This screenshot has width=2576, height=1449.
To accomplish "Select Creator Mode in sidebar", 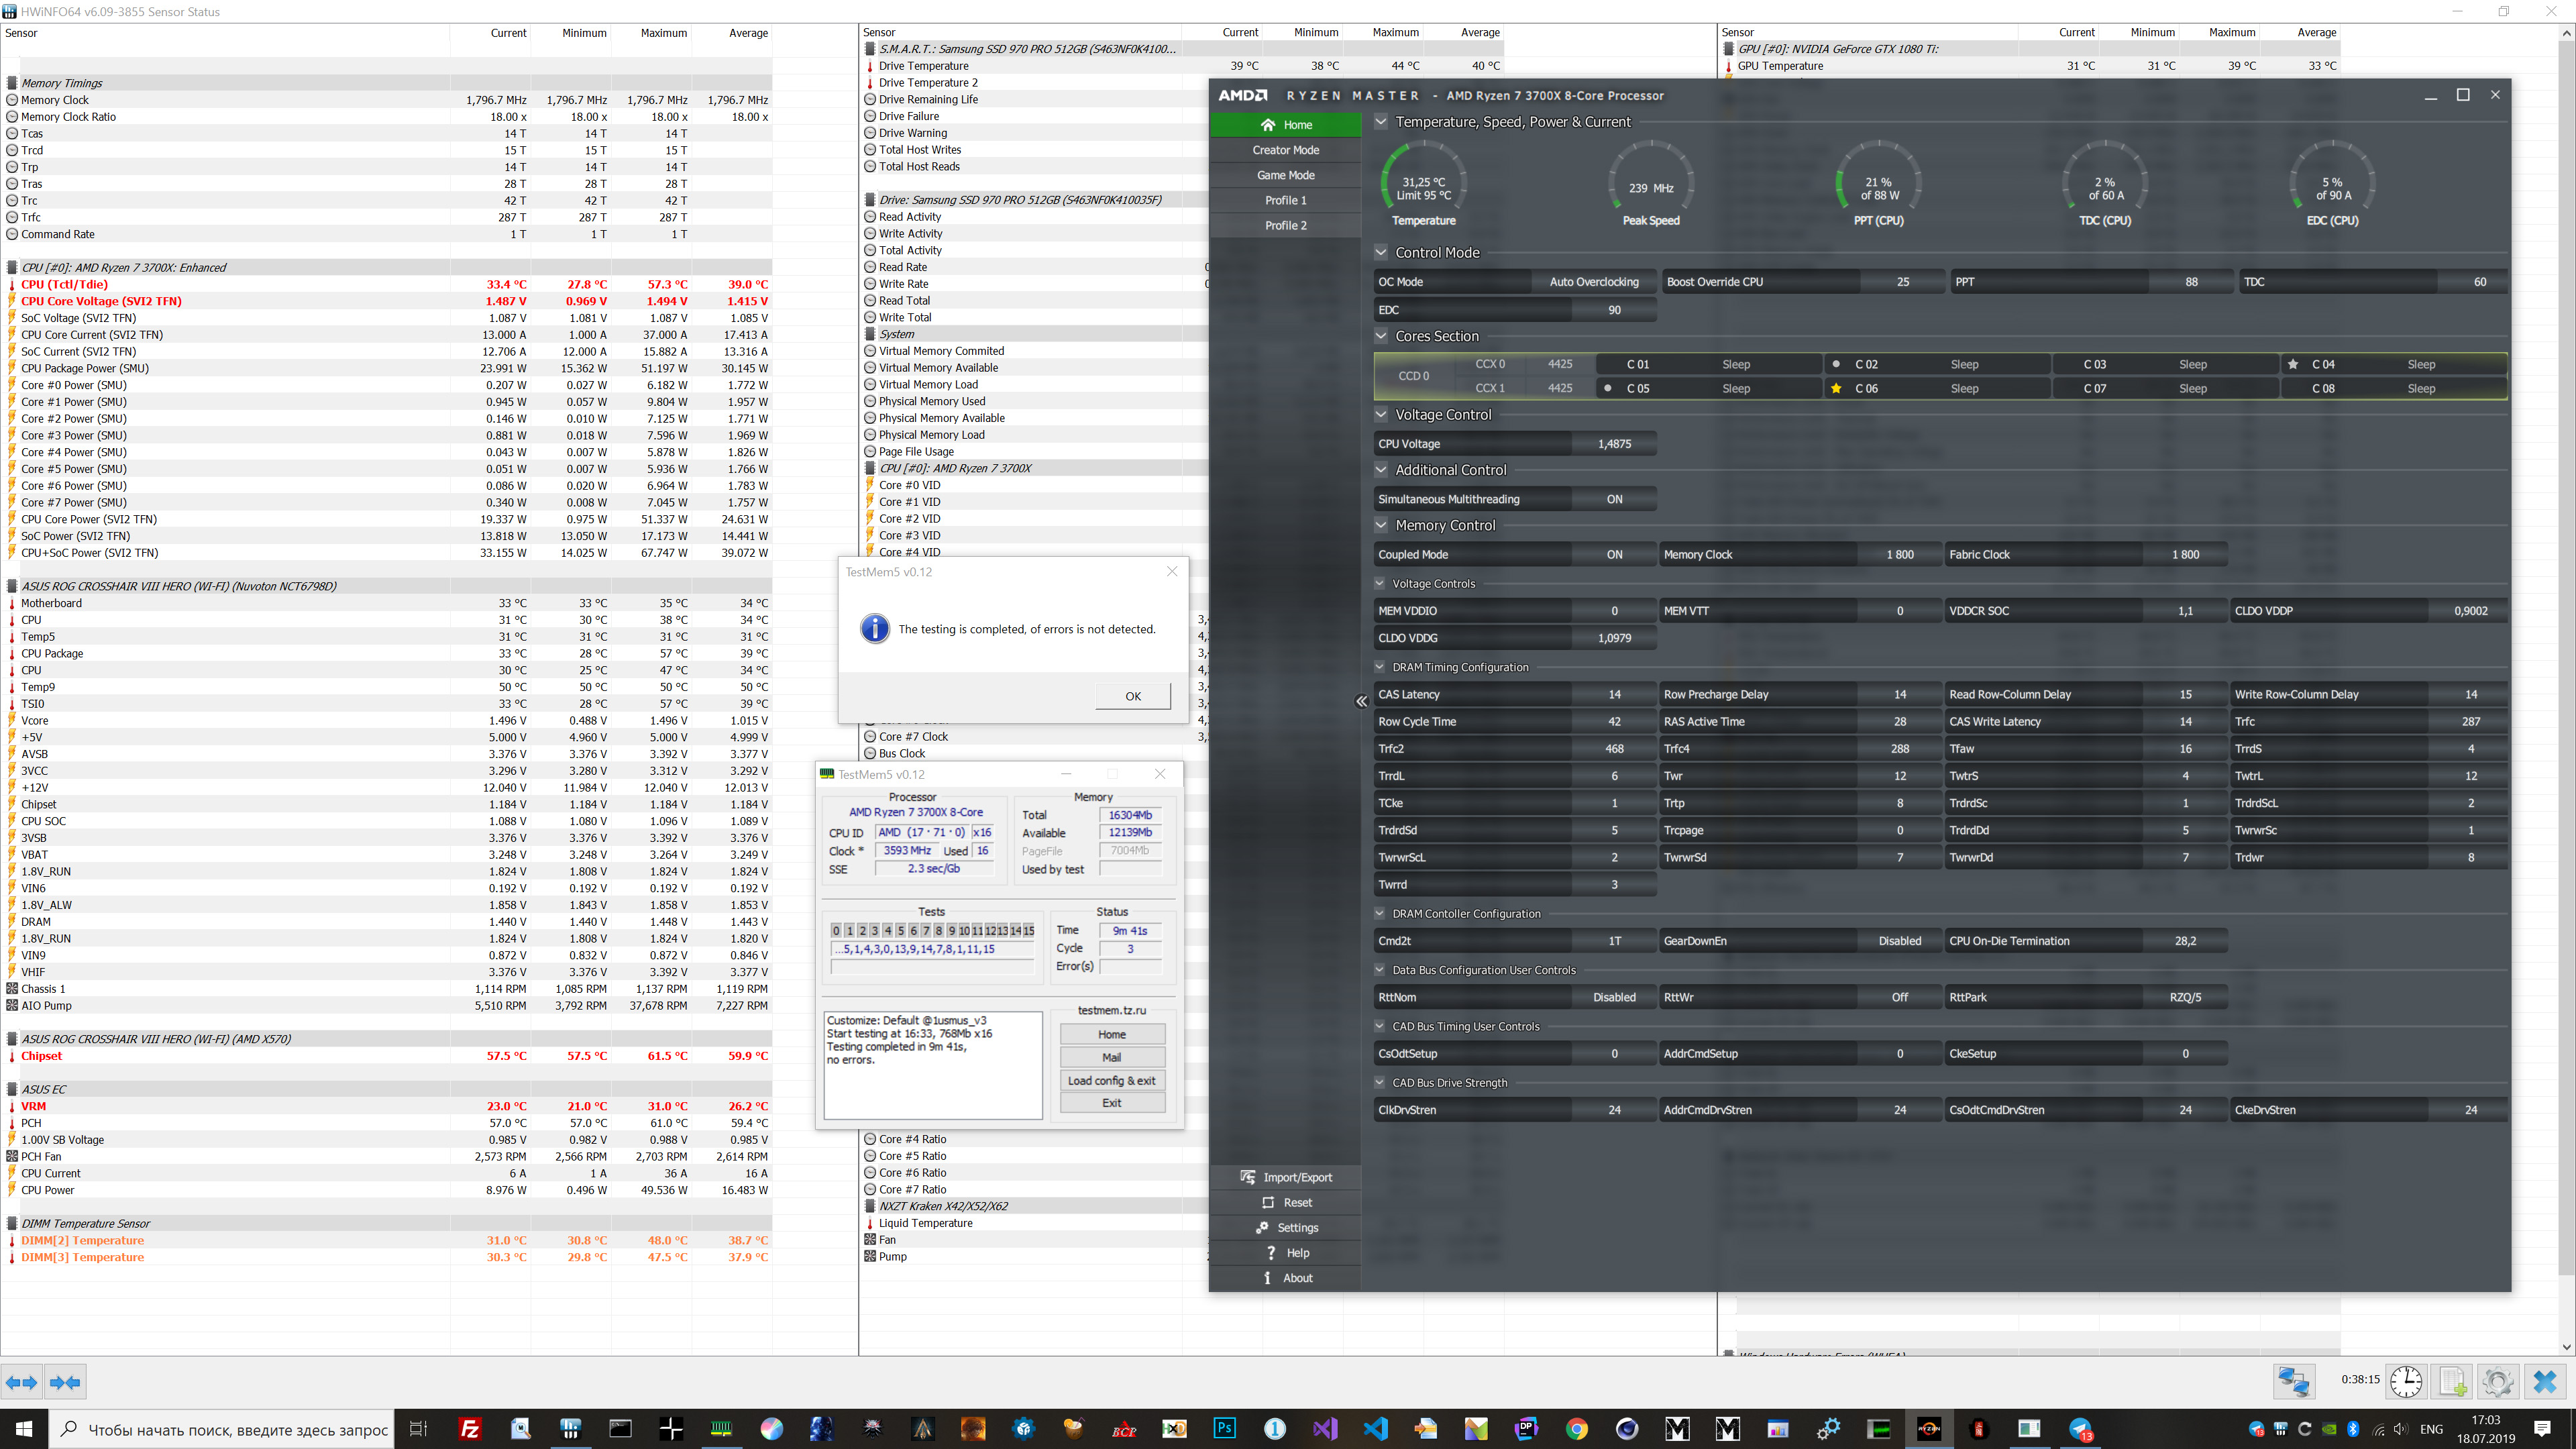I will (x=1285, y=150).
